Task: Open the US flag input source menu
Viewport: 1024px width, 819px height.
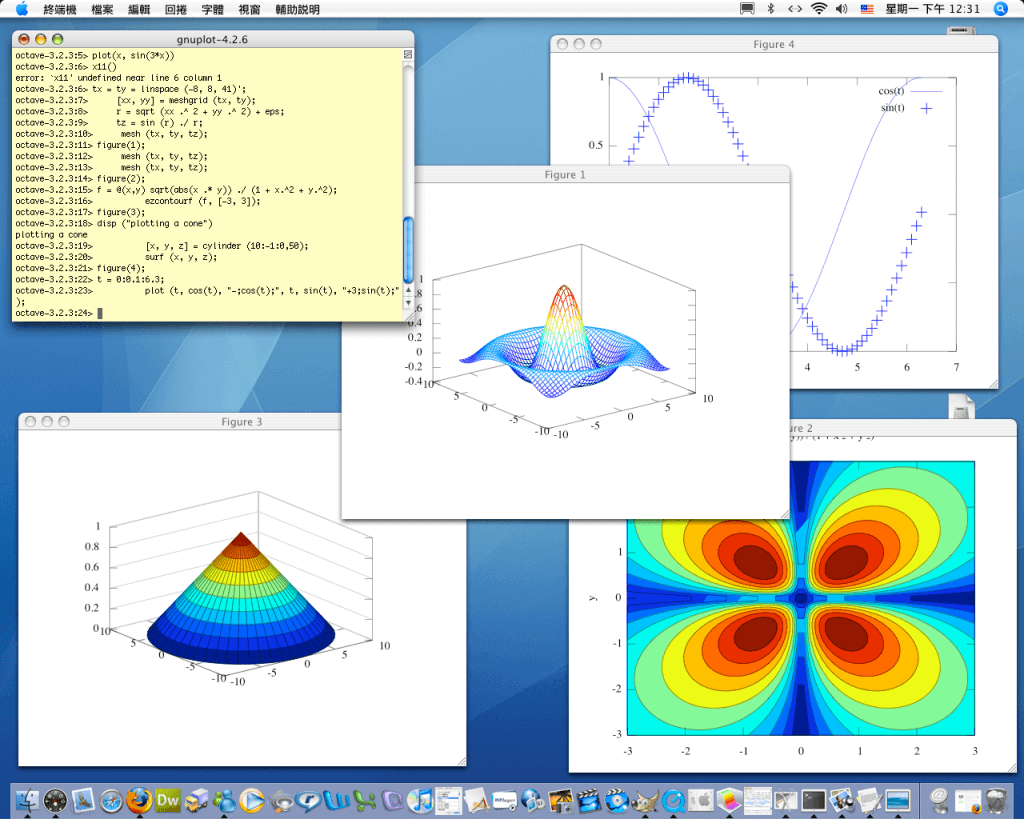Action: pyautogui.click(x=866, y=9)
